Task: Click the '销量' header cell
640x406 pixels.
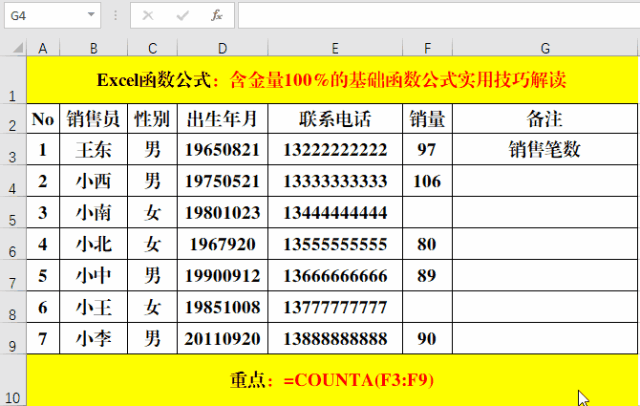Action: [x=427, y=119]
